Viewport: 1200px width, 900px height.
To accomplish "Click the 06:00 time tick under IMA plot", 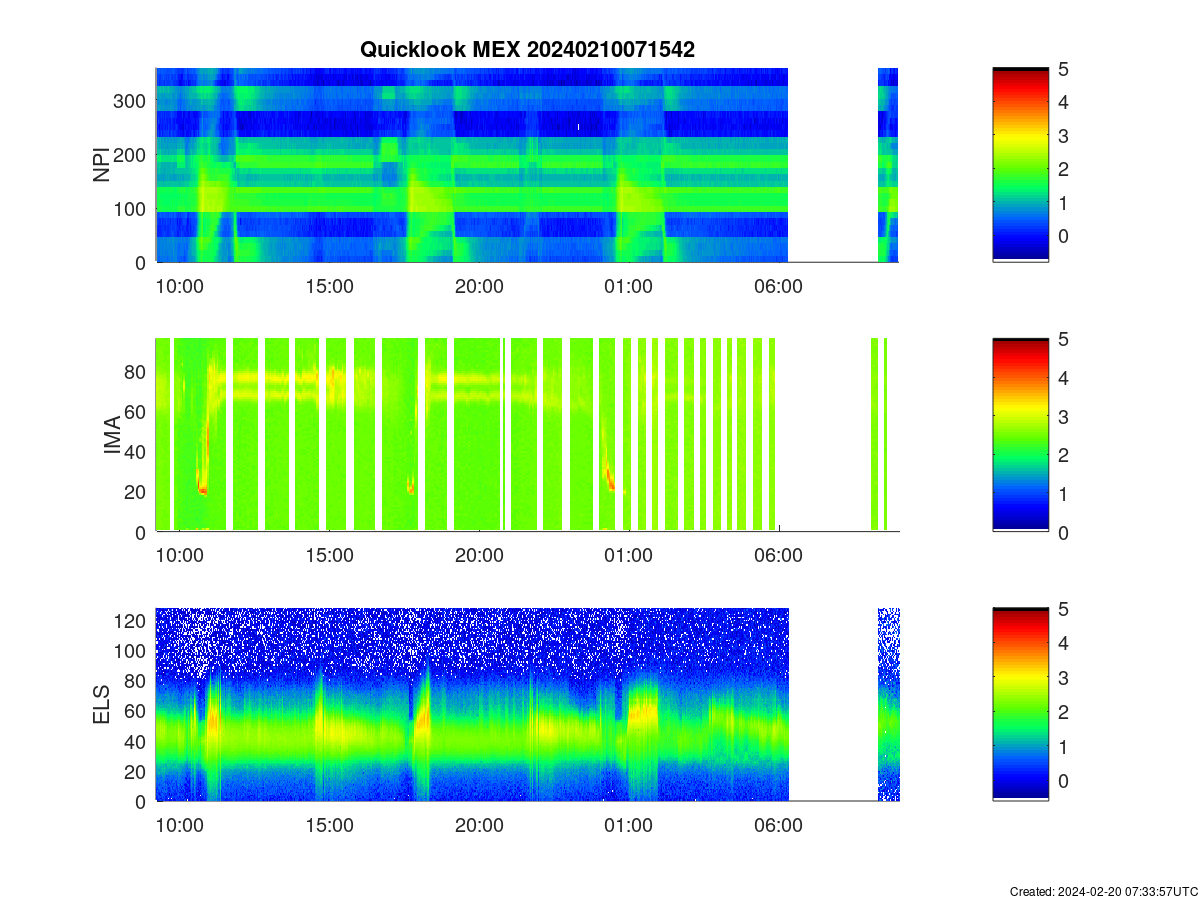I will coord(778,556).
